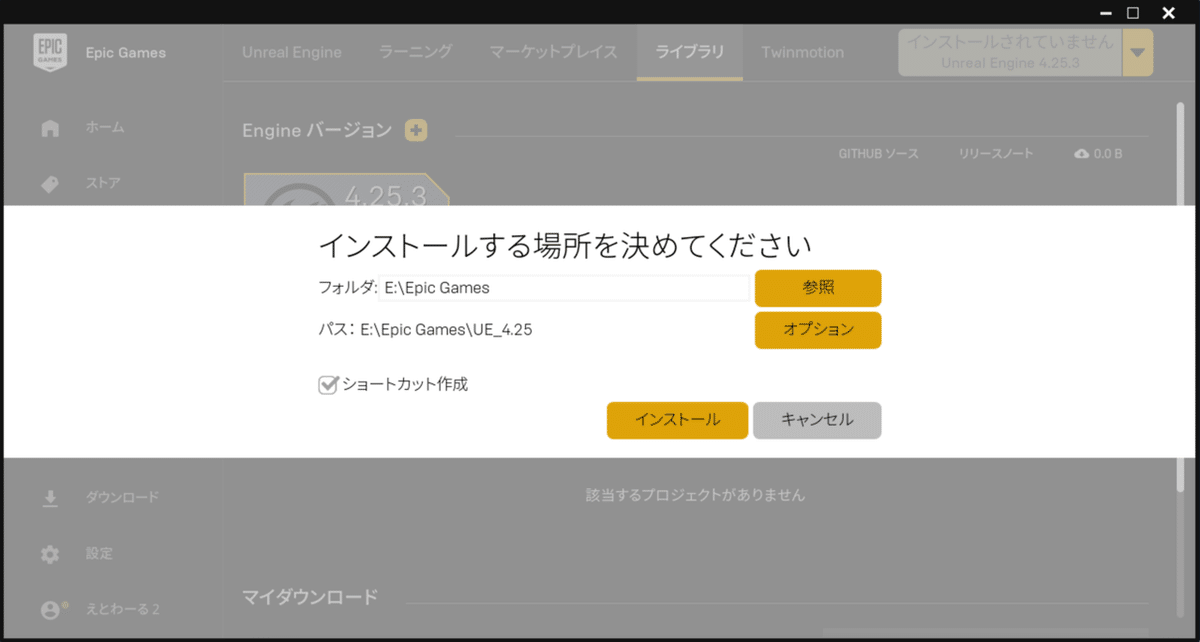This screenshot has width=1200, height=642.
Task: Cancel the dialog with キャンセル
Action: (x=817, y=420)
